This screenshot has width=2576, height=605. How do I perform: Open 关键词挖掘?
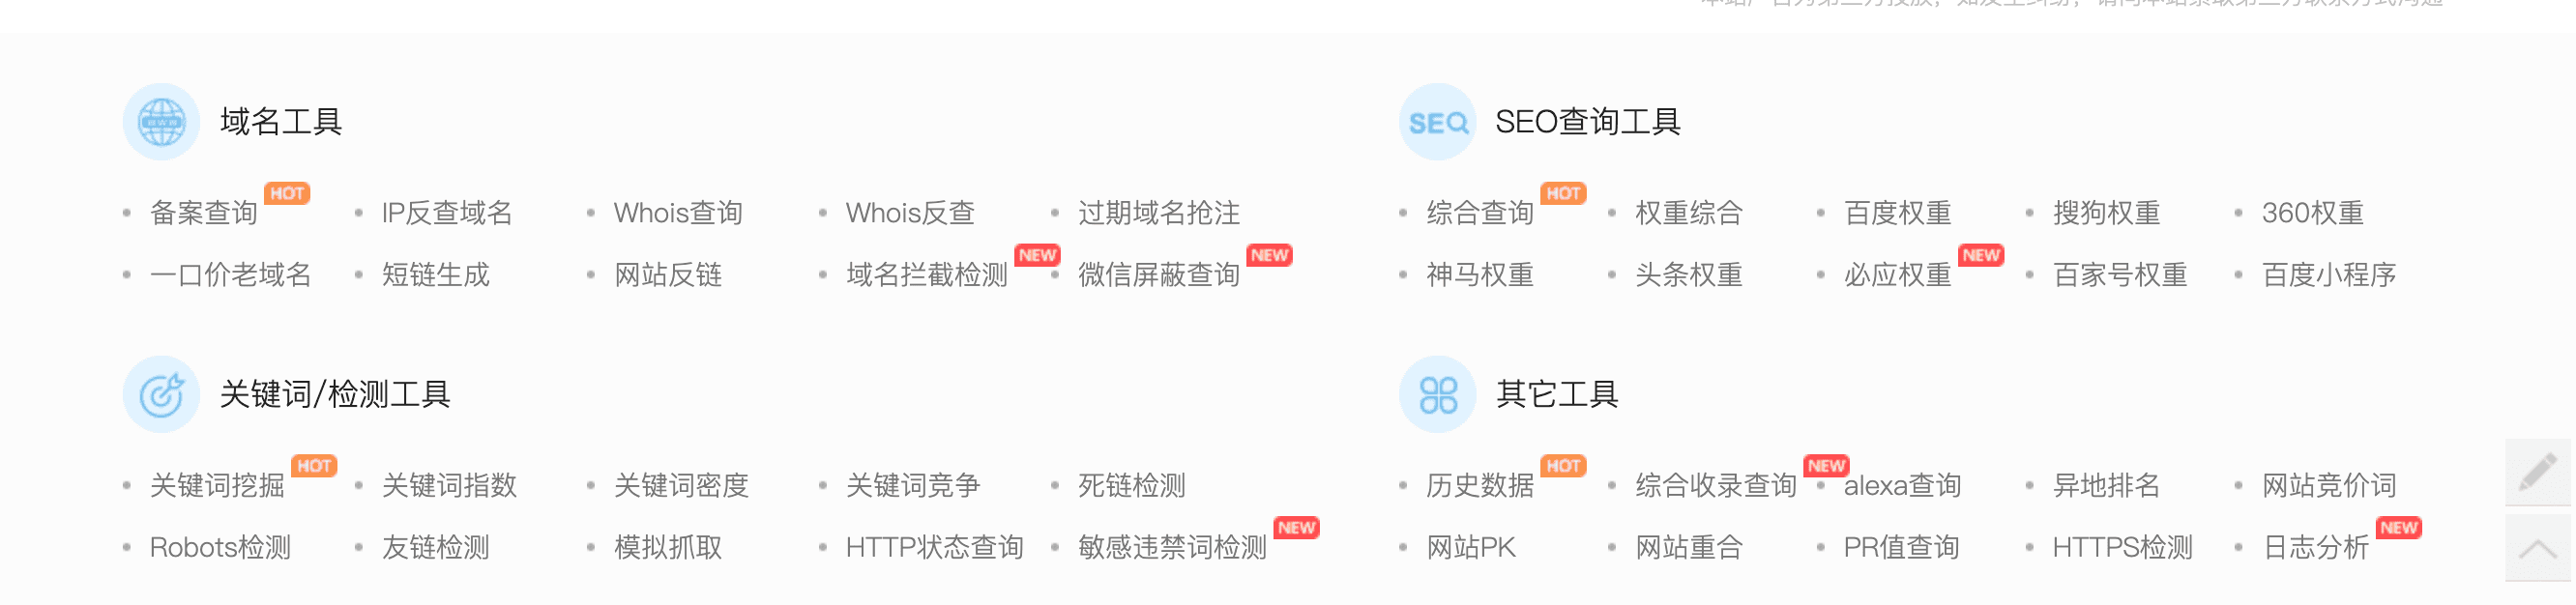coord(216,485)
